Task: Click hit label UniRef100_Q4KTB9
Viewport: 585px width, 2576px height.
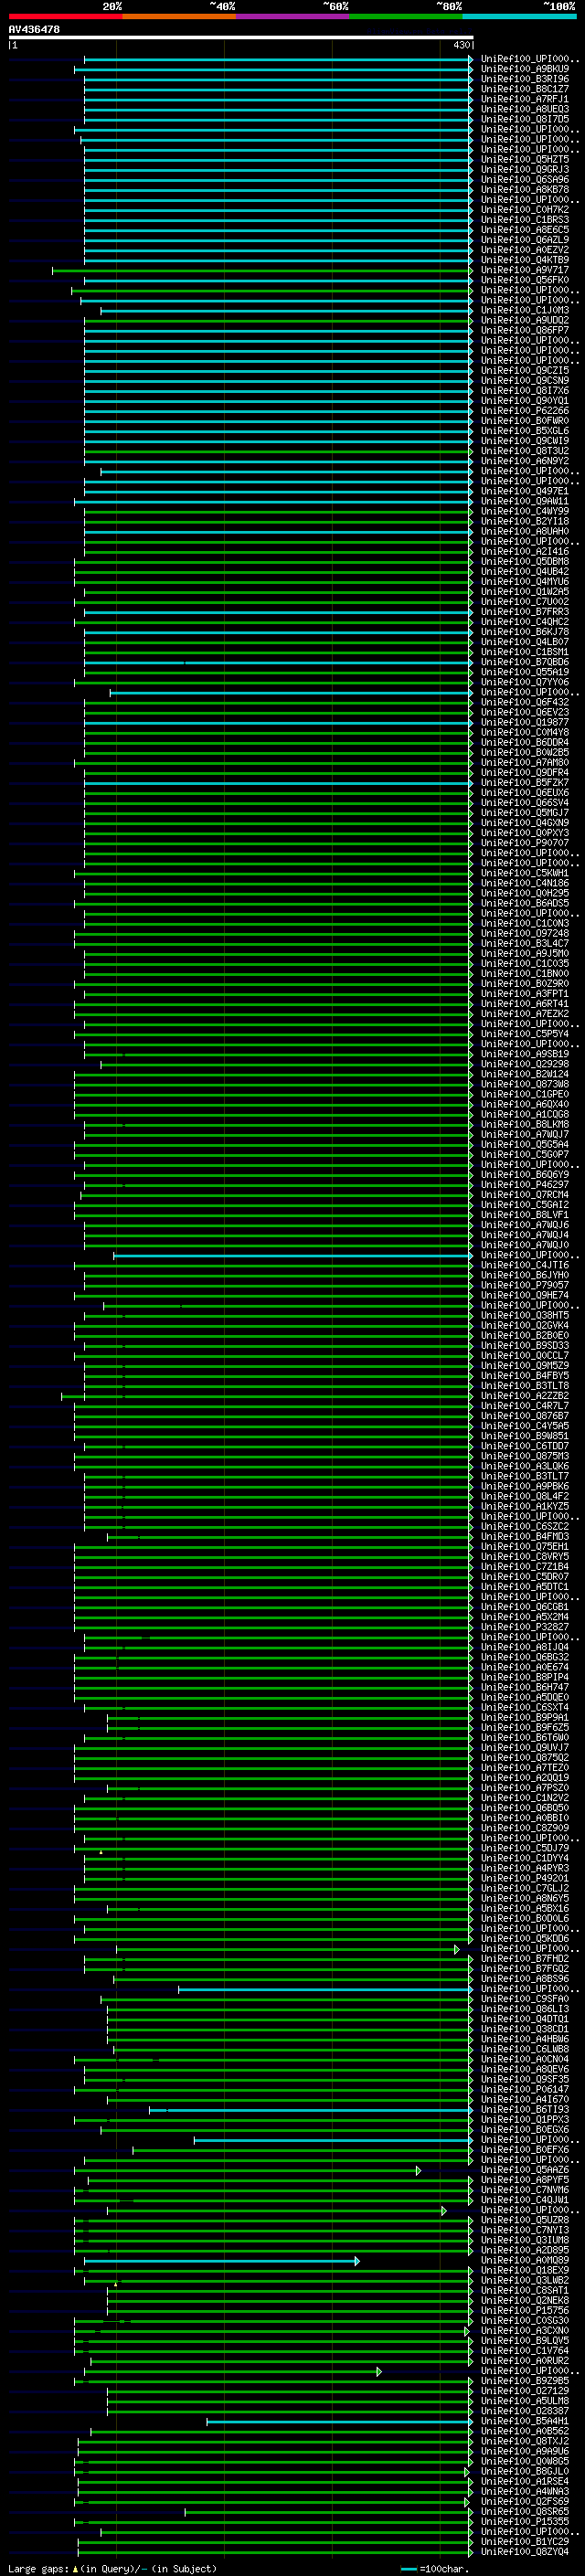Action: pos(525,260)
